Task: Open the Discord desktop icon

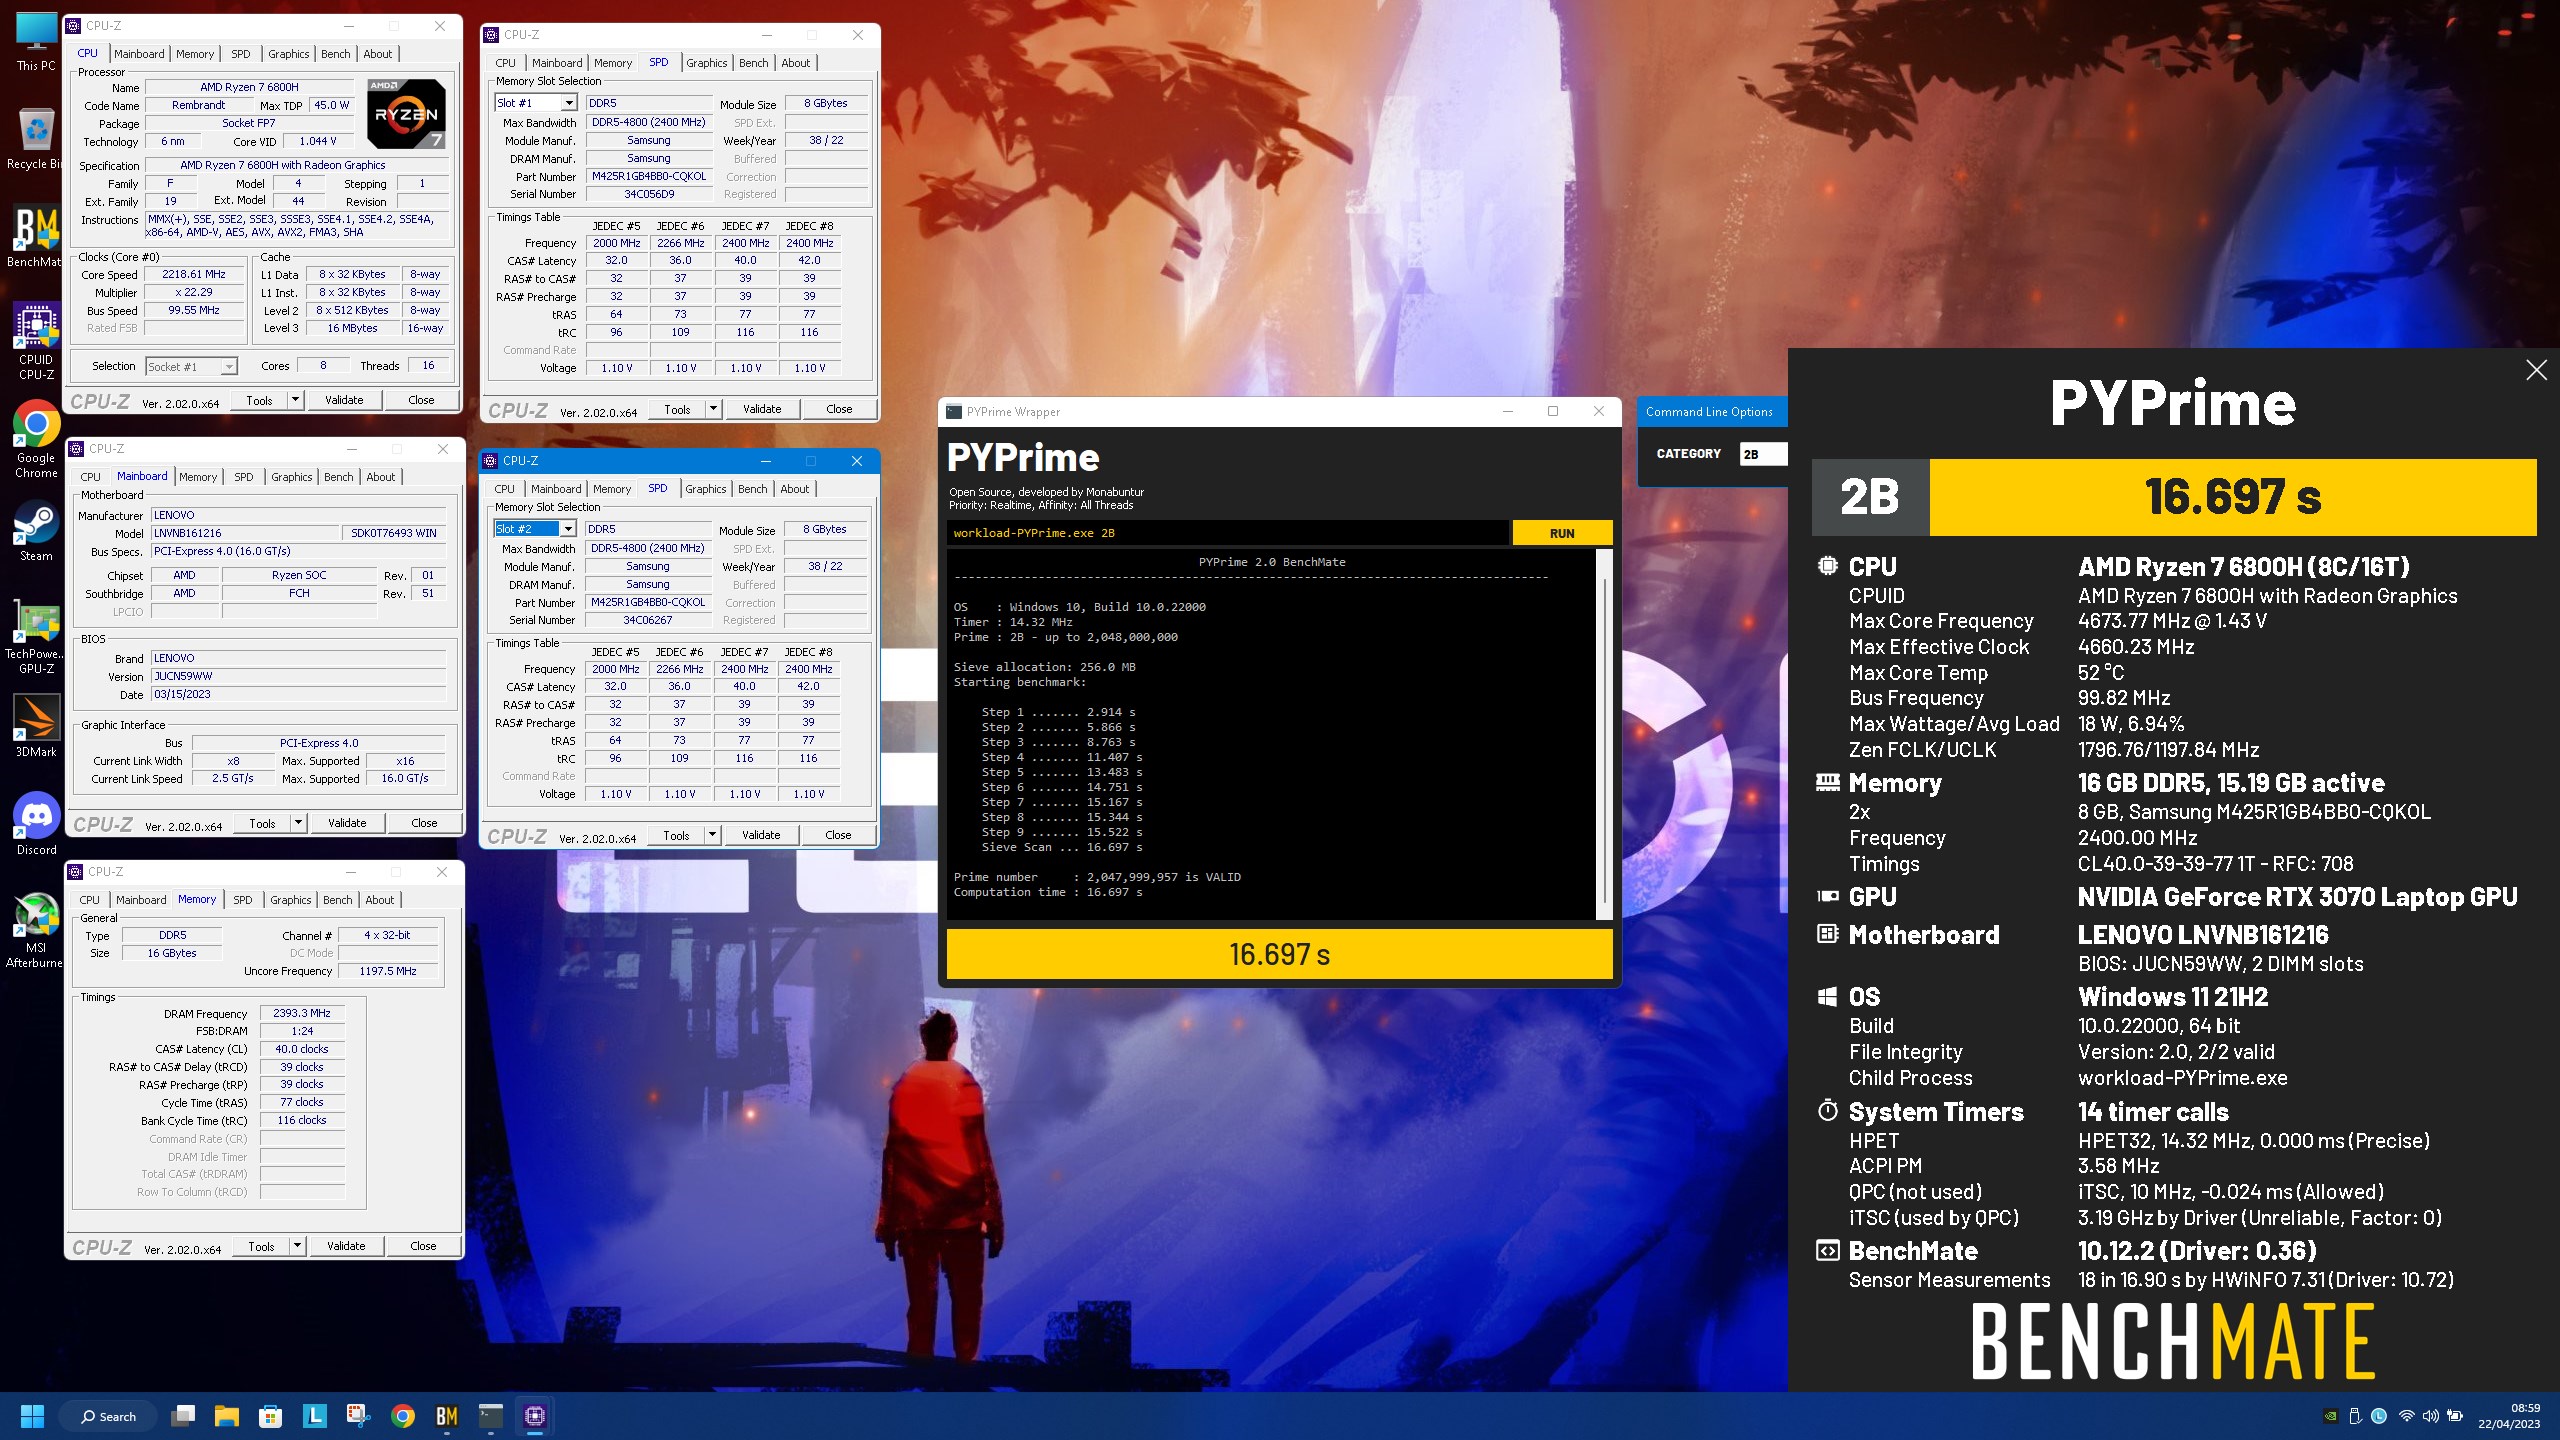Action: pyautogui.click(x=36, y=822)
